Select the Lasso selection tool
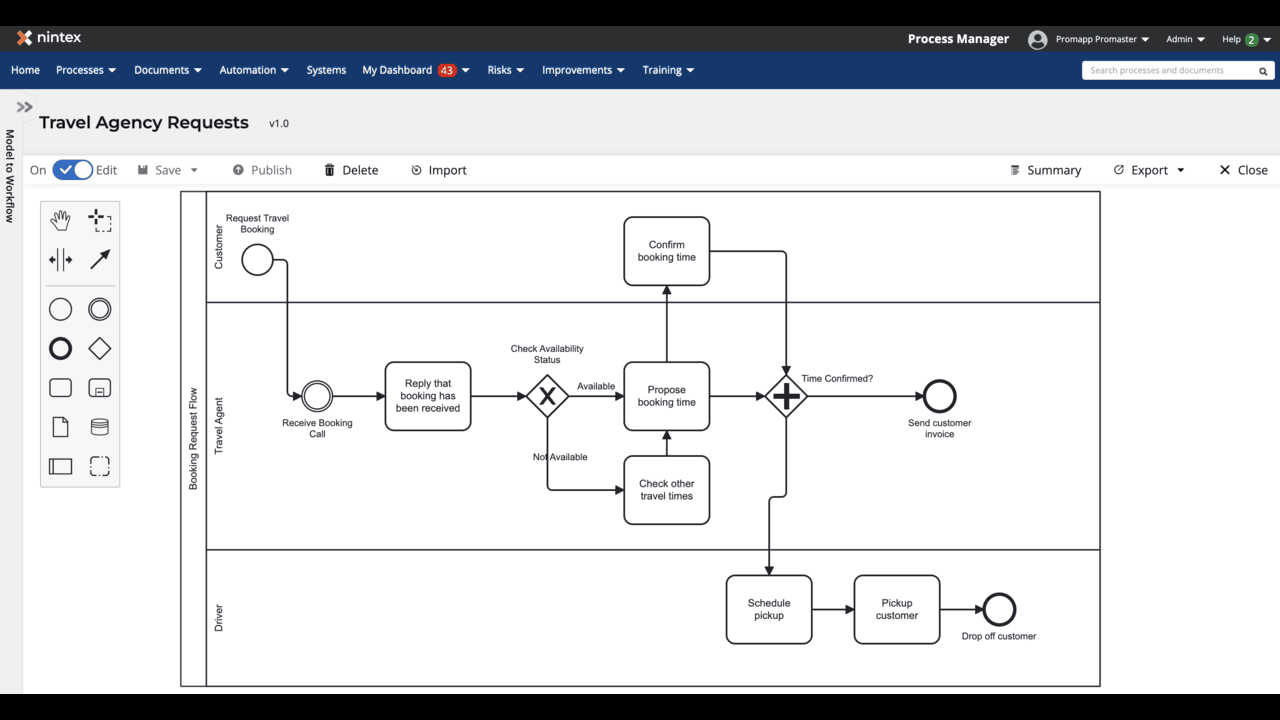This screenshot has width=1280, height=720. coord(100,221)
